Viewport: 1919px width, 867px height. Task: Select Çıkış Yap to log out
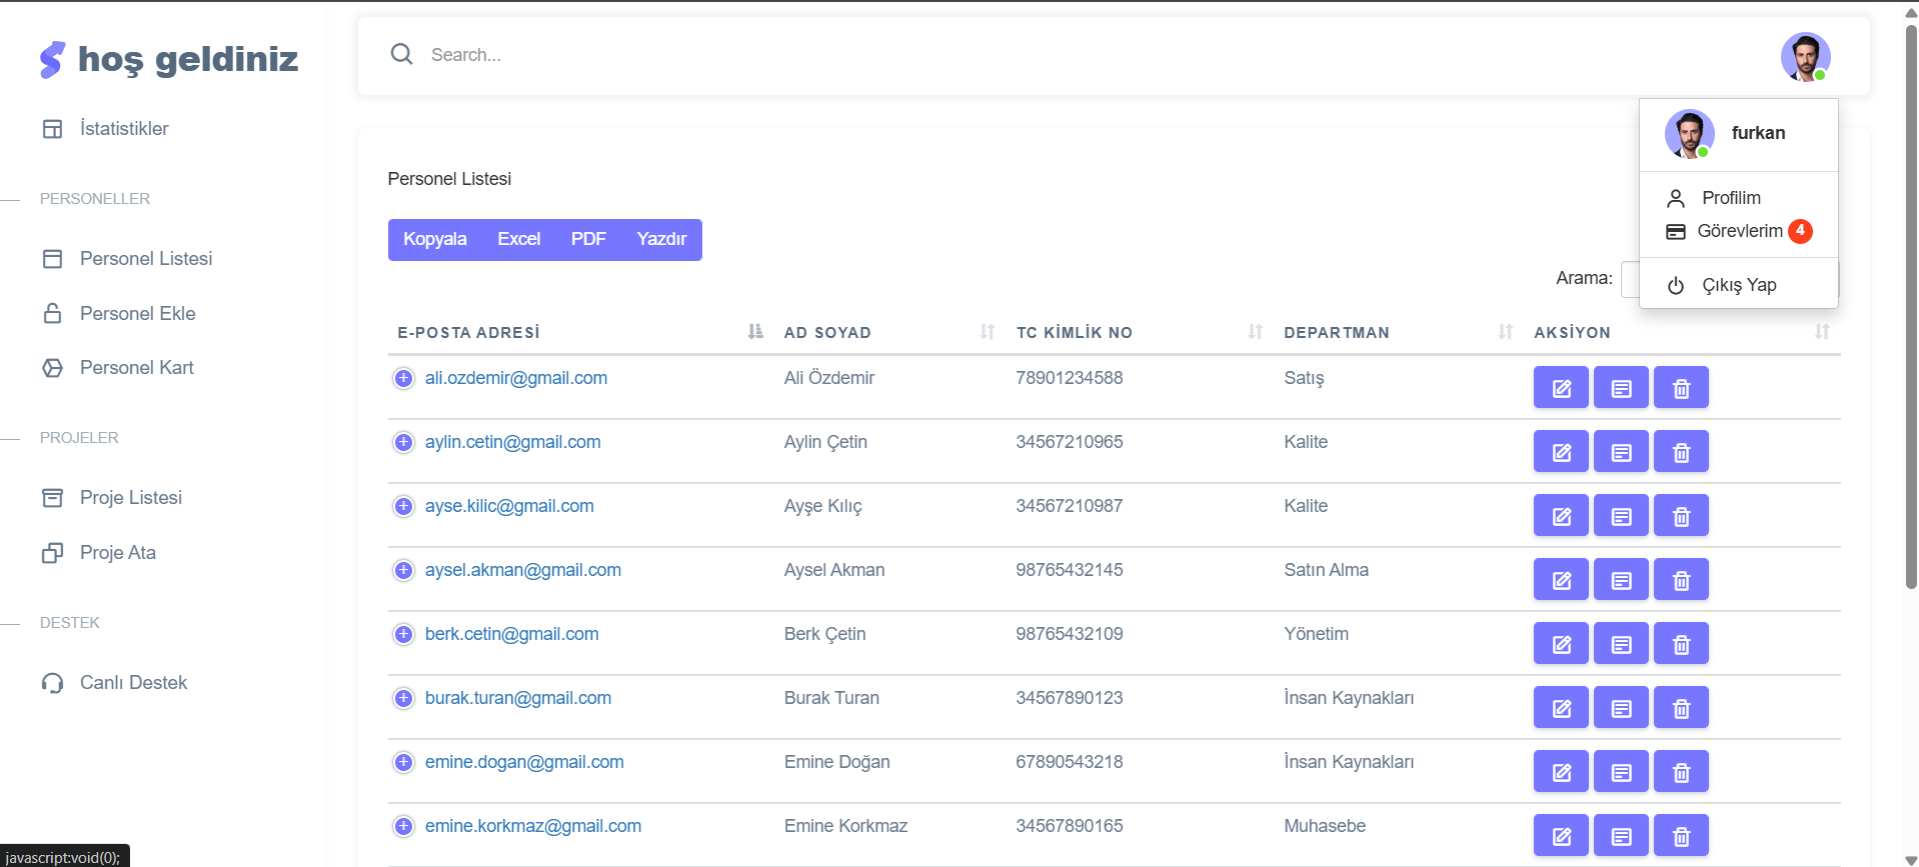tap(1738, 285)
